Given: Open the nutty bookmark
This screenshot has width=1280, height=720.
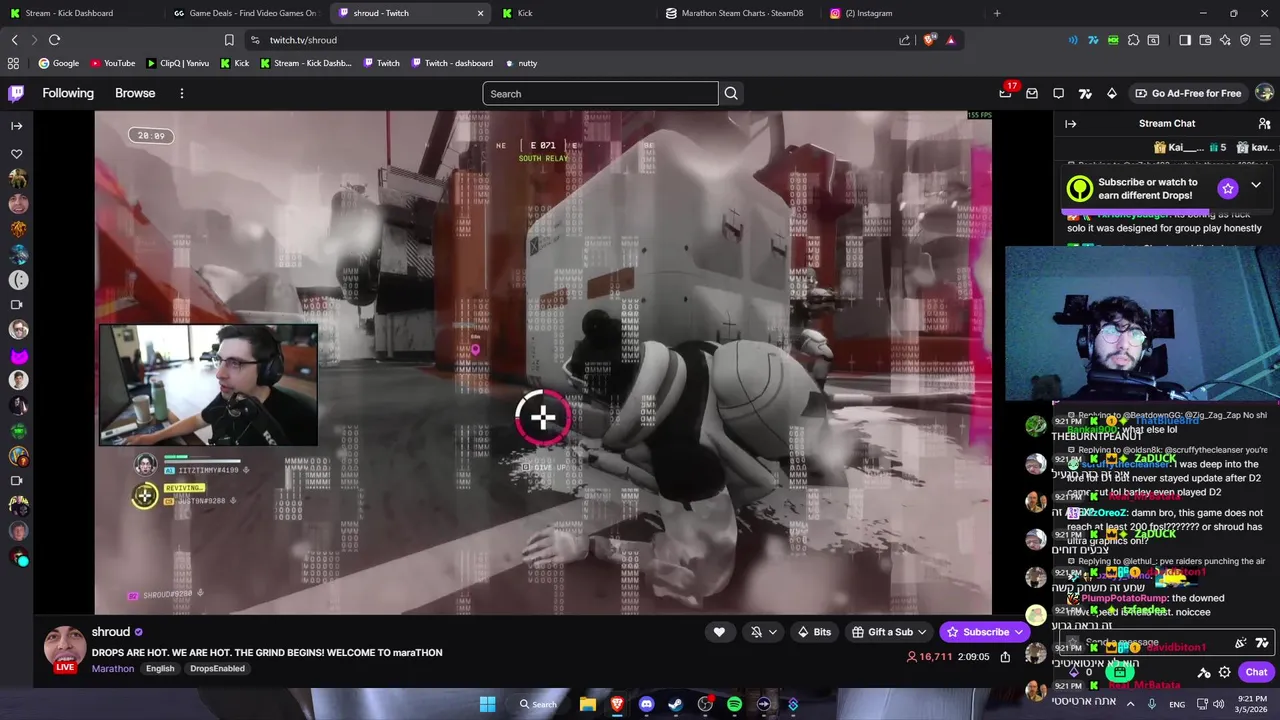Looking at the screenshot, I should (x=521, y=63).
